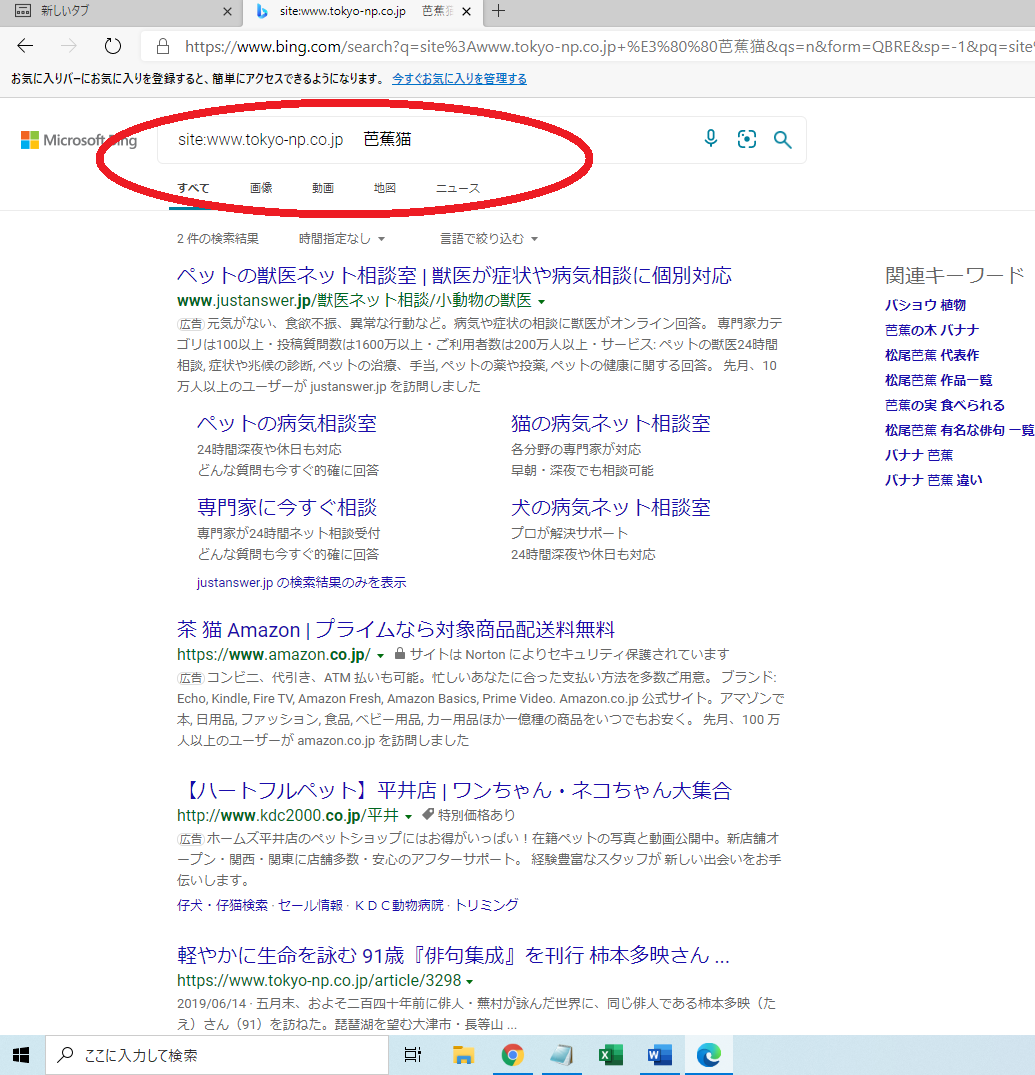Expand the arrow beside tokyo-np.co.jp/article/3298 URL
Viewport: 1035px width, 1075px height.
point(470,982)
